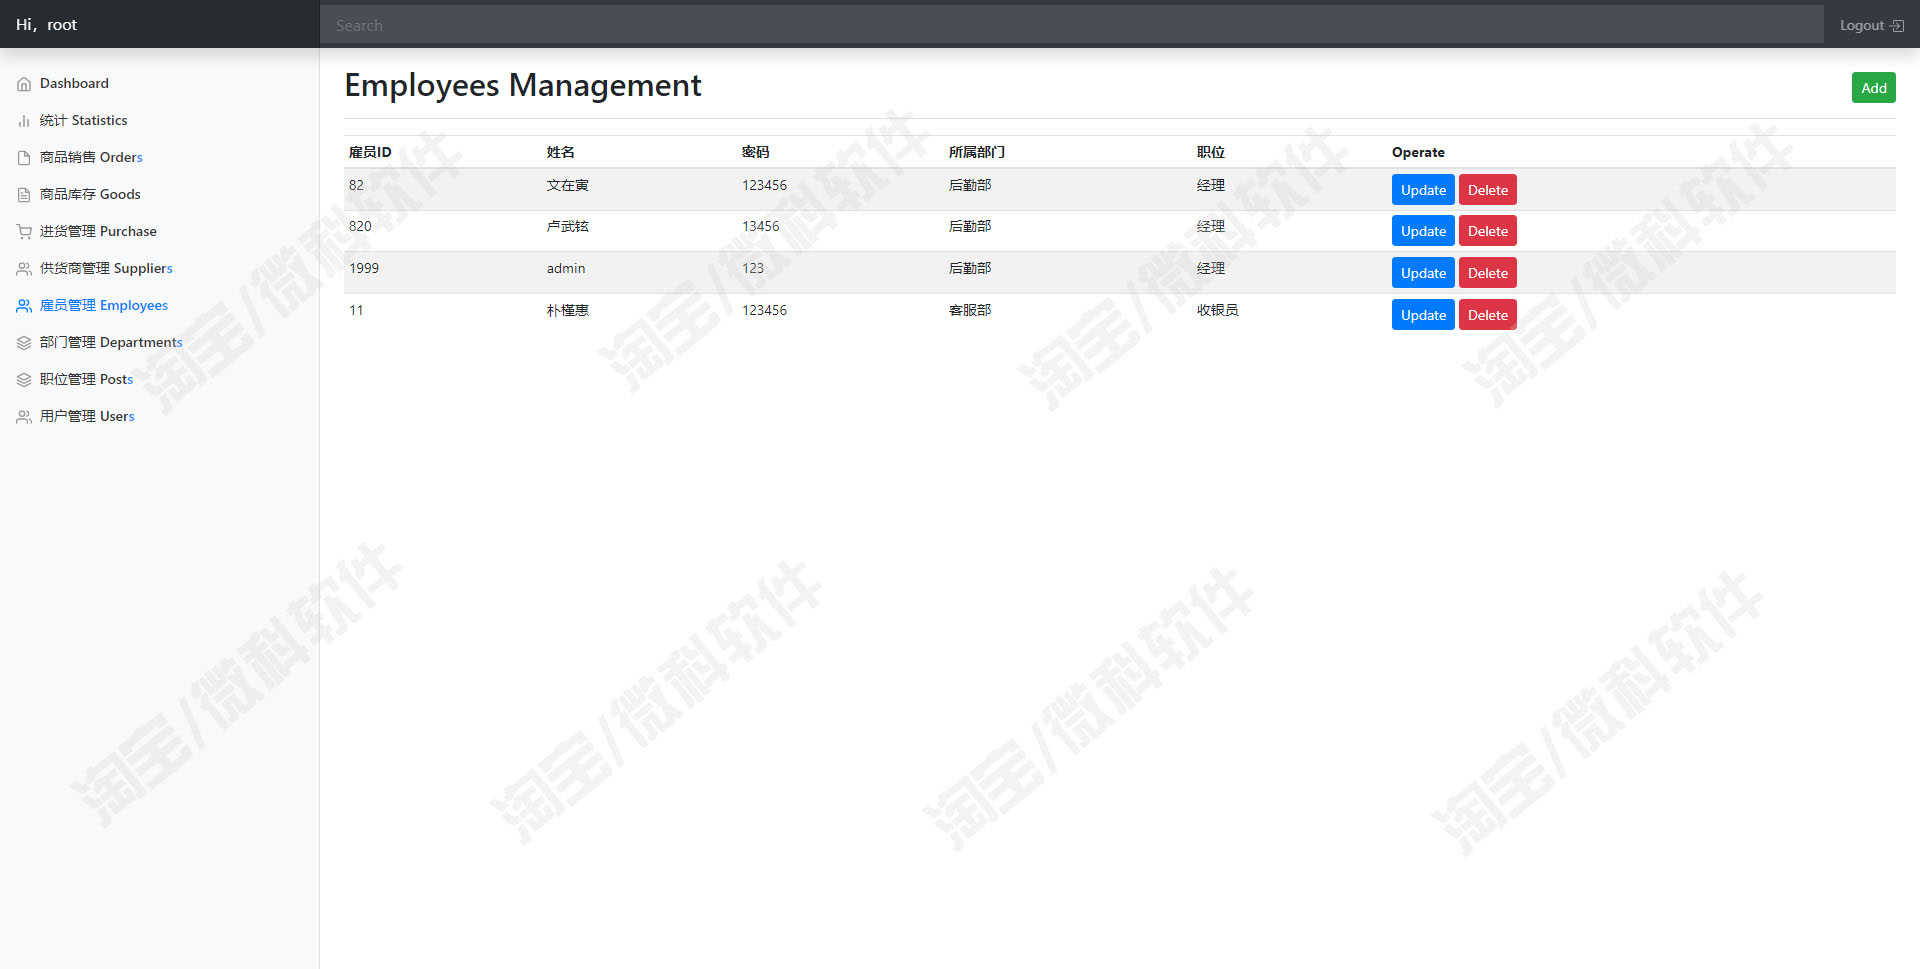This screenshot has height=969, width=1920.
Task: Click password 13456 cell
Action: coord(760,227)
